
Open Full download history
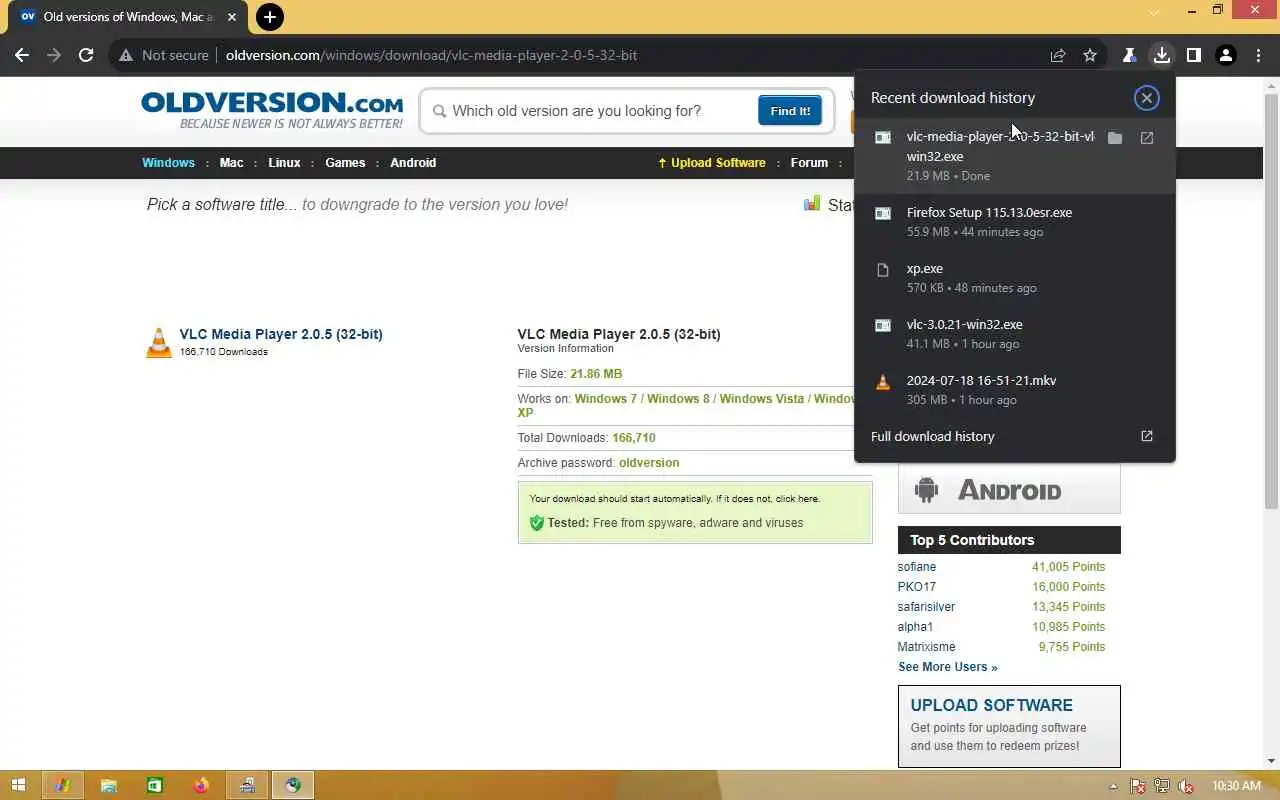1015,436
